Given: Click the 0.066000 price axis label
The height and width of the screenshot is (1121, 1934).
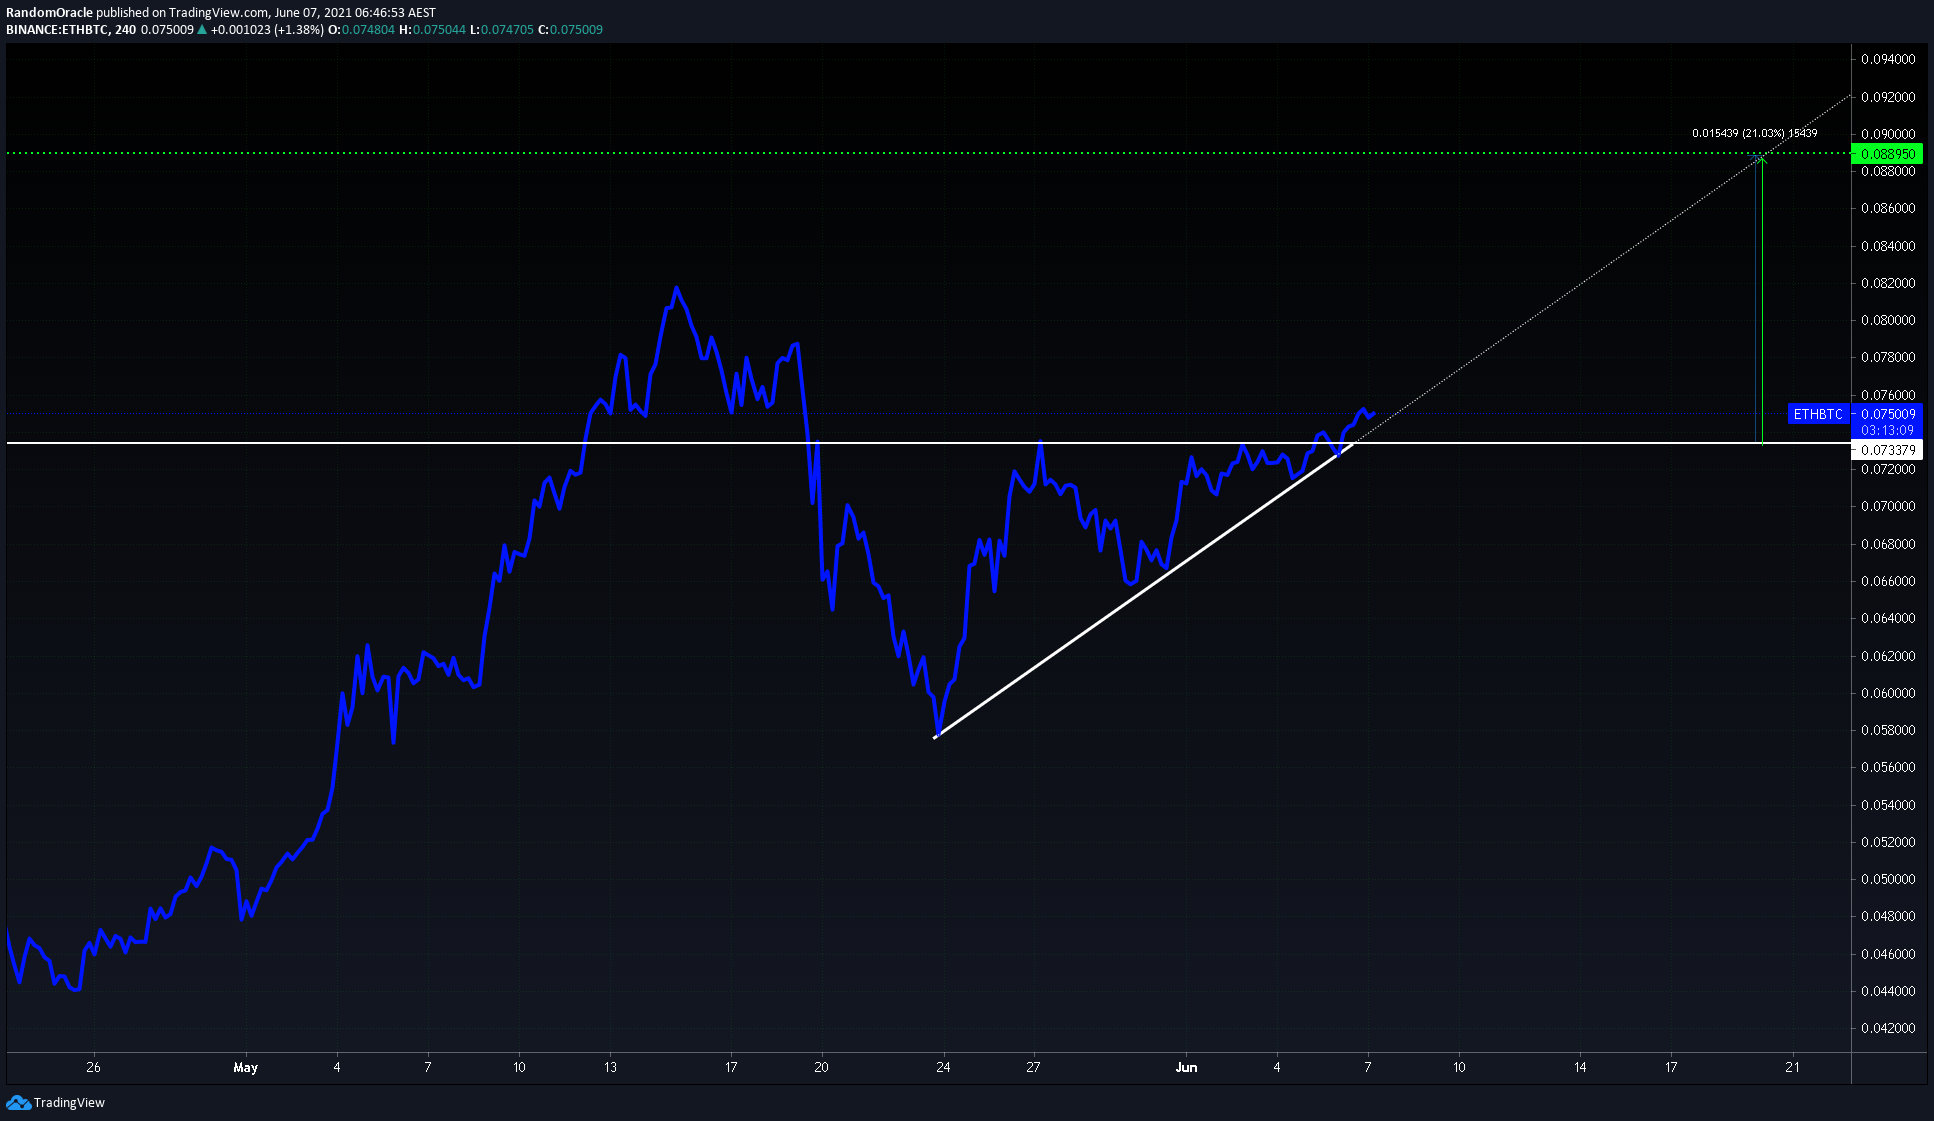Looking at the screenshot, I should tap(1888, 581).
